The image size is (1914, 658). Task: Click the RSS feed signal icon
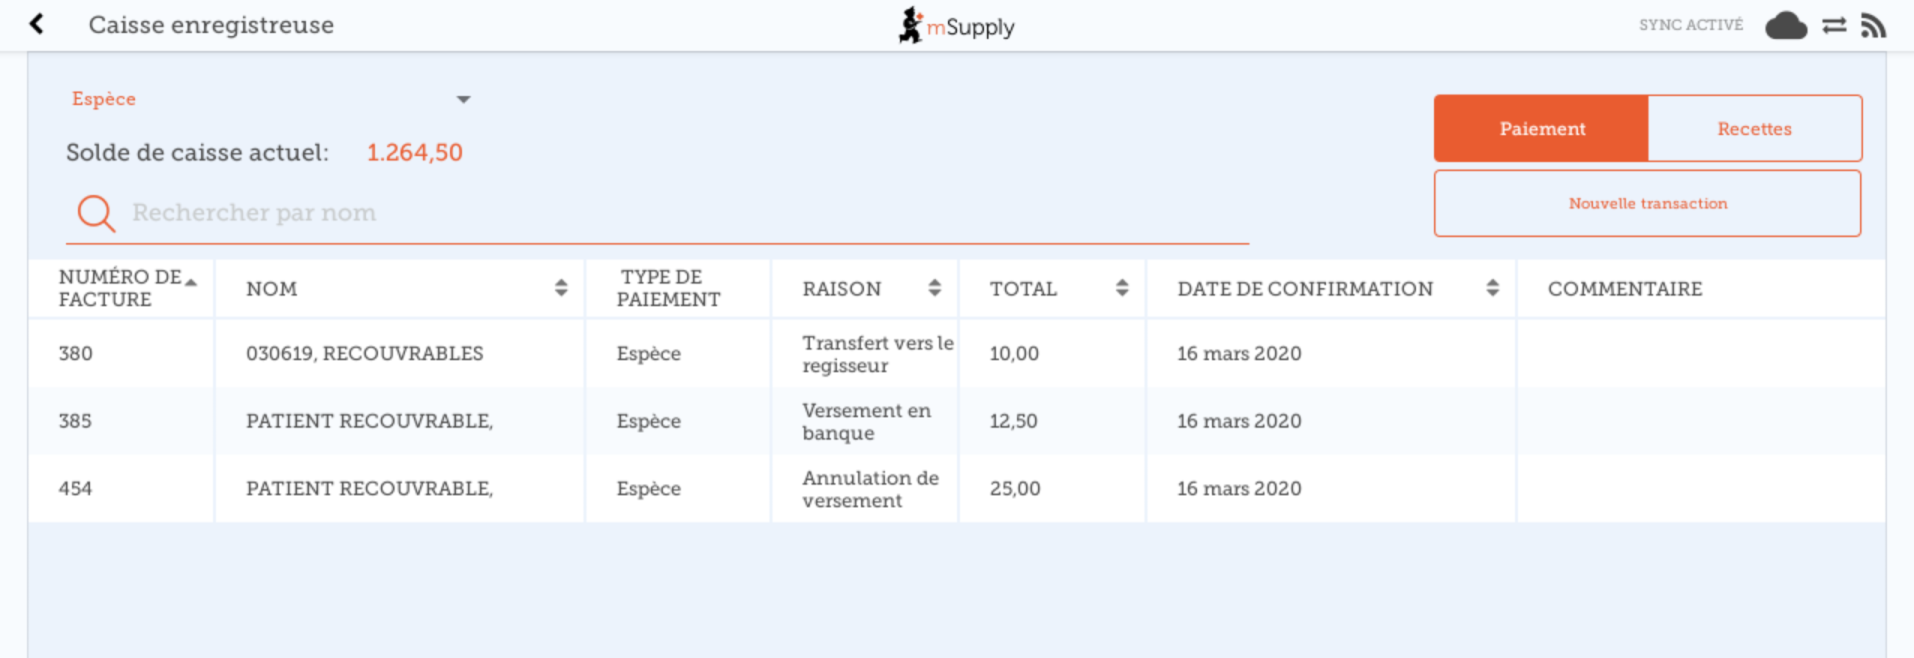[1873, 26]
